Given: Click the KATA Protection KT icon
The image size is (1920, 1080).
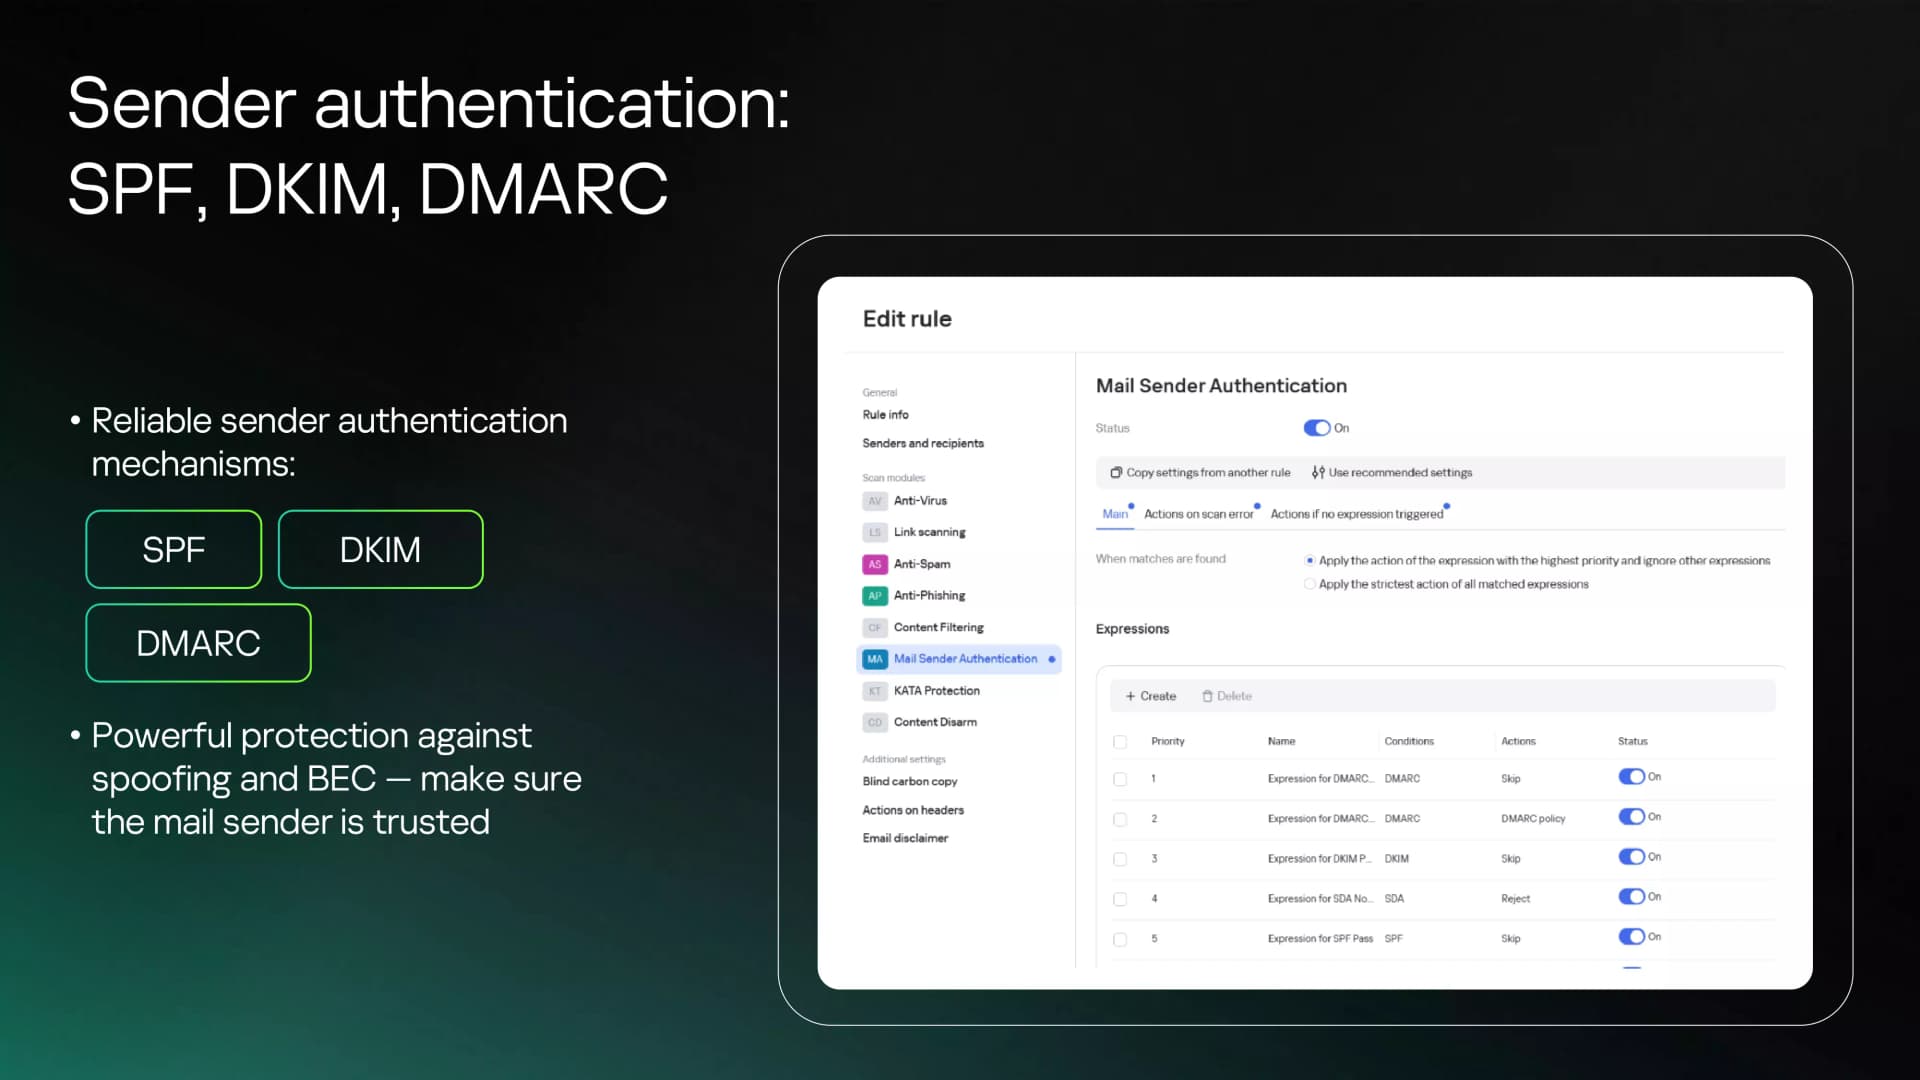Looking at the screenshot, I should pos(875,691).
